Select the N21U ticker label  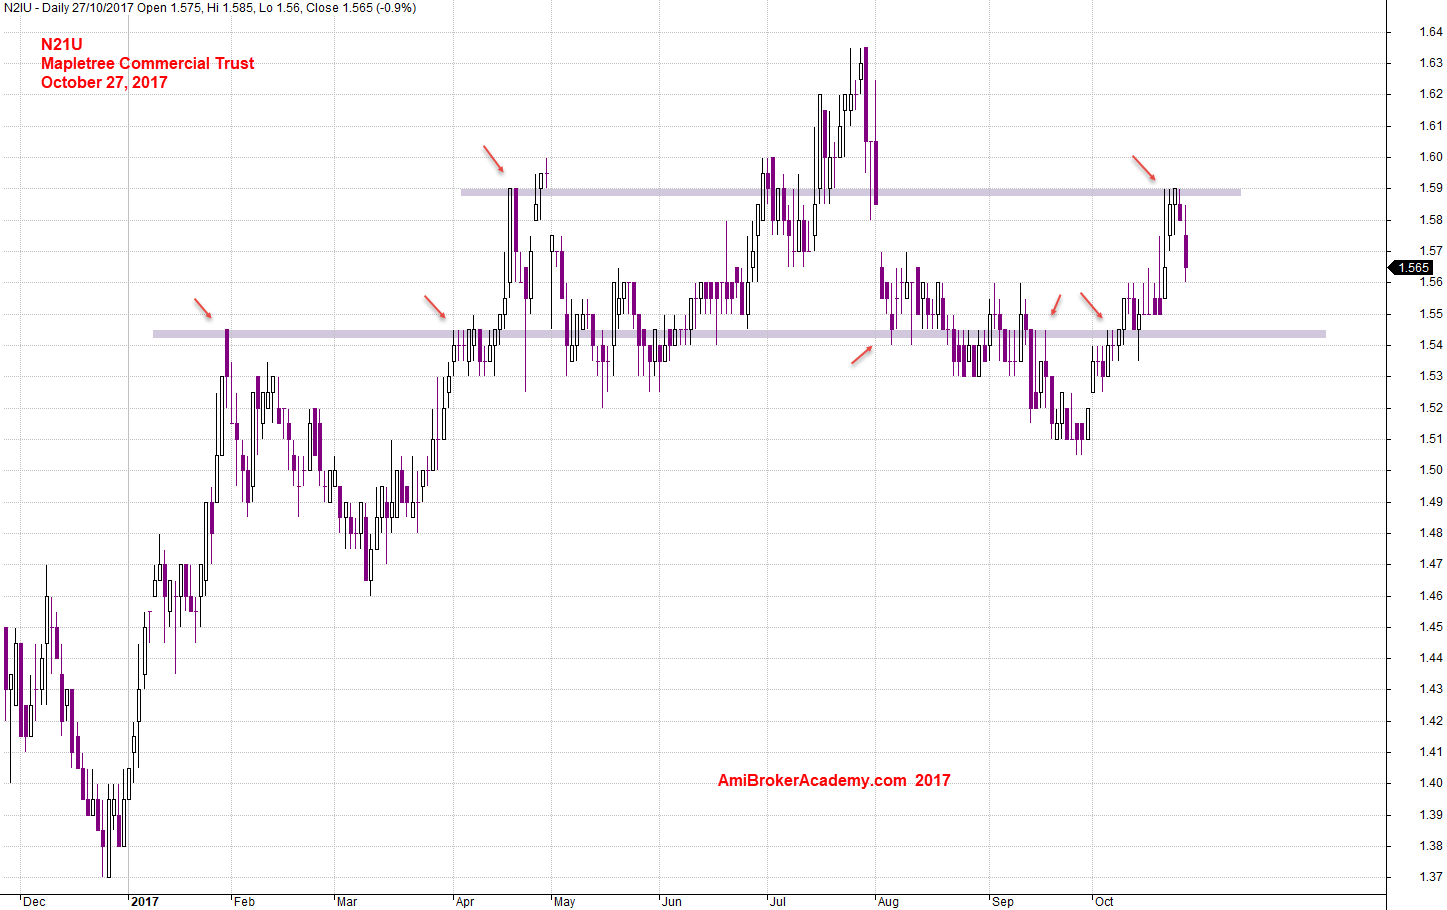(62, 44)
